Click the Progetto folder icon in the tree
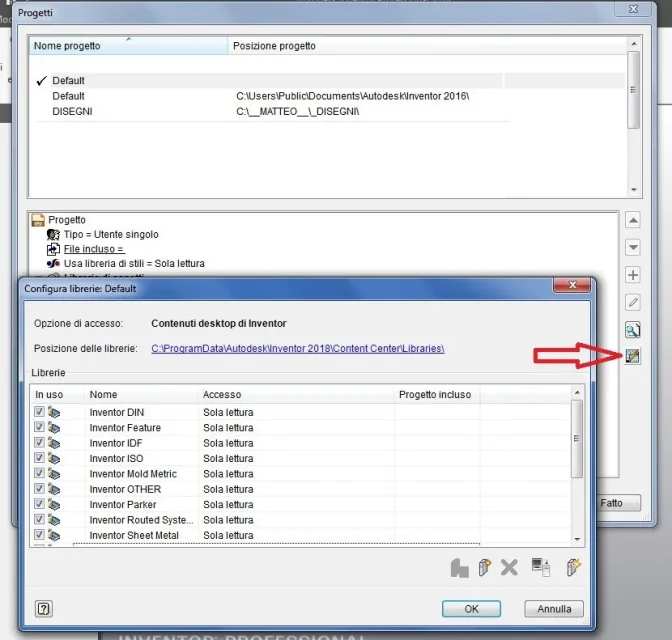This screenshot has width=672, height=640. point(38,220)
